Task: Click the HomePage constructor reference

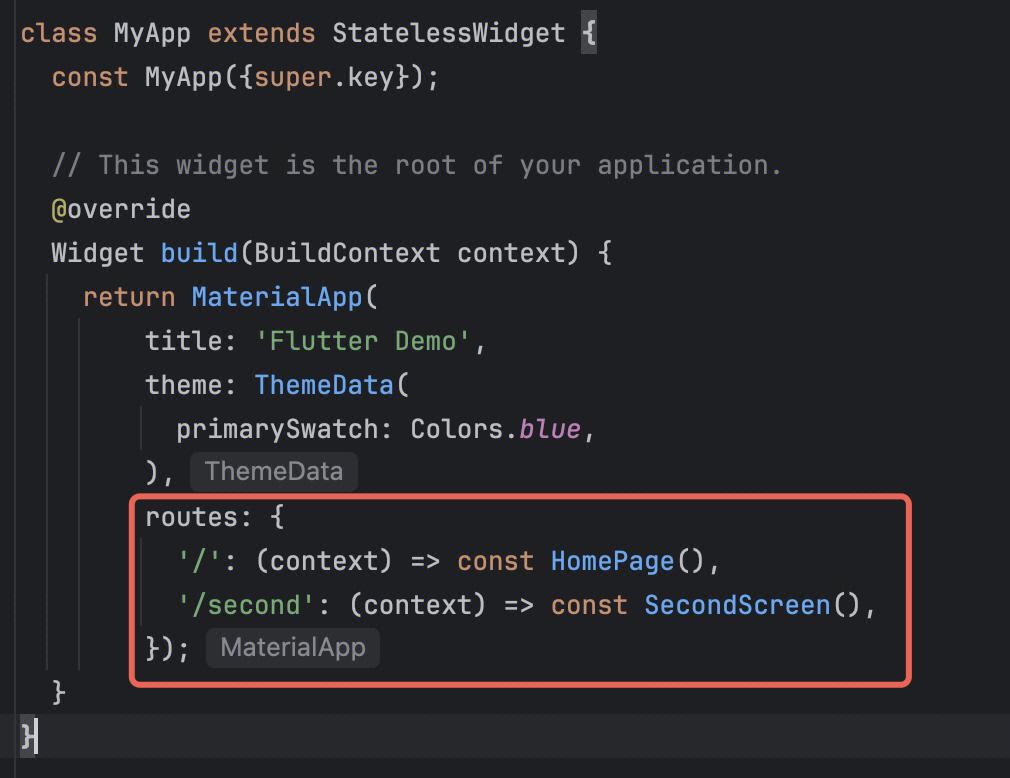Action: point(612,561)
